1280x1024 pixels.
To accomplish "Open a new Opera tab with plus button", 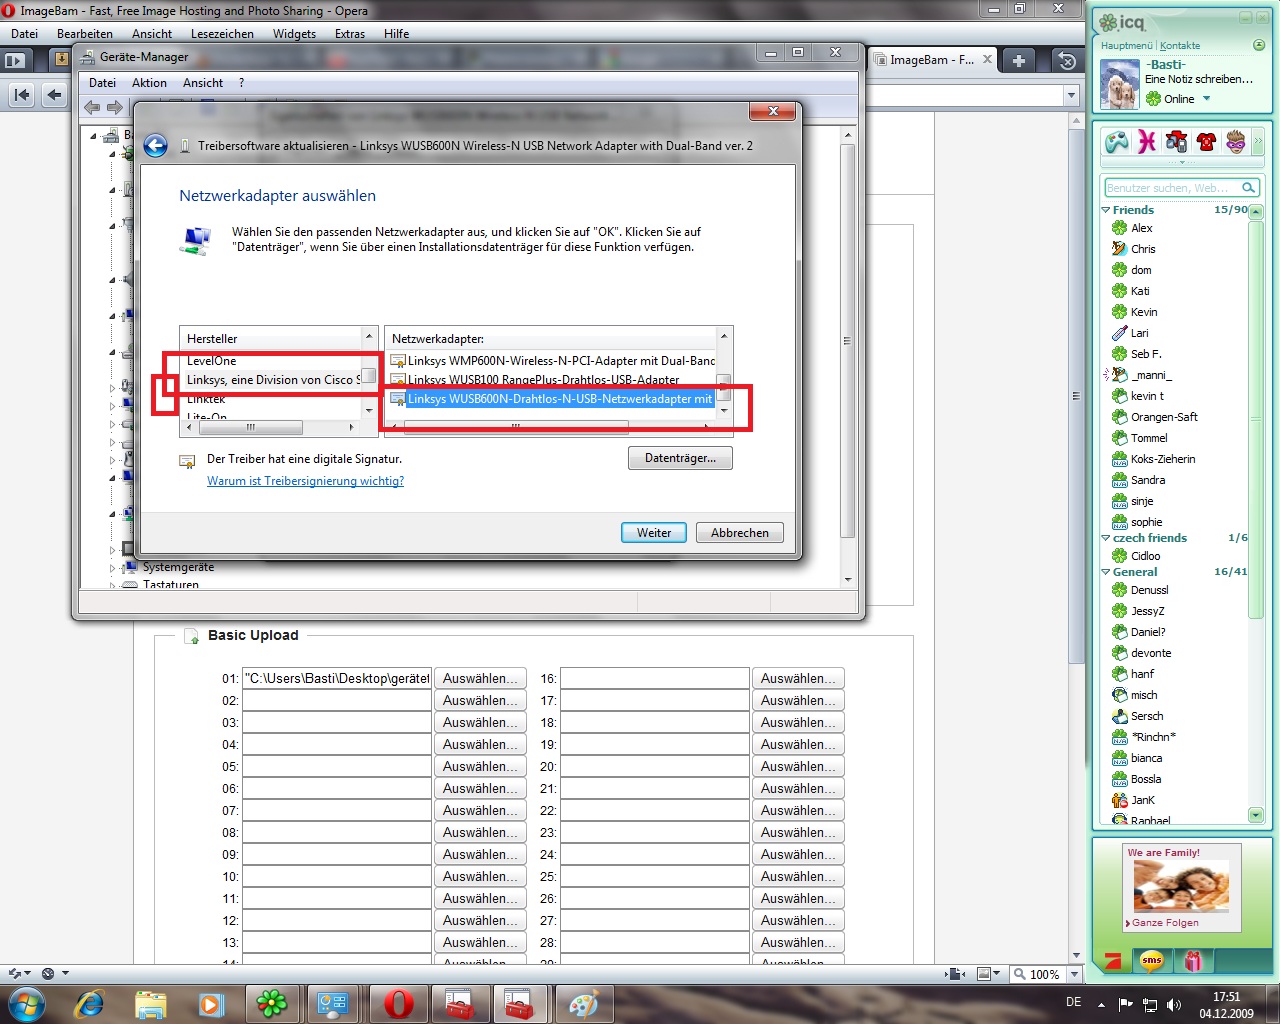I will point(1018,61).
